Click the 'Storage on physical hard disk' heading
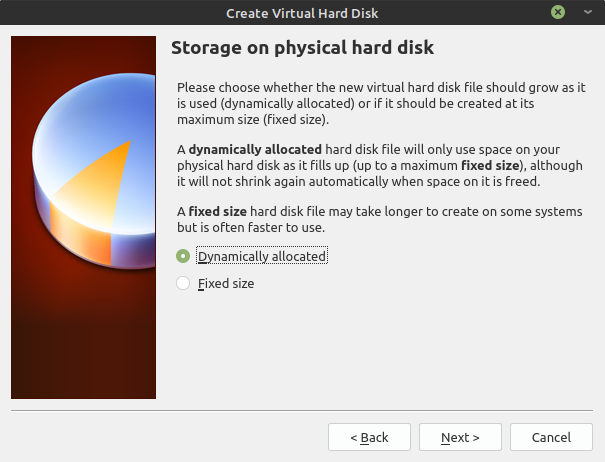 tap(302, 47)
